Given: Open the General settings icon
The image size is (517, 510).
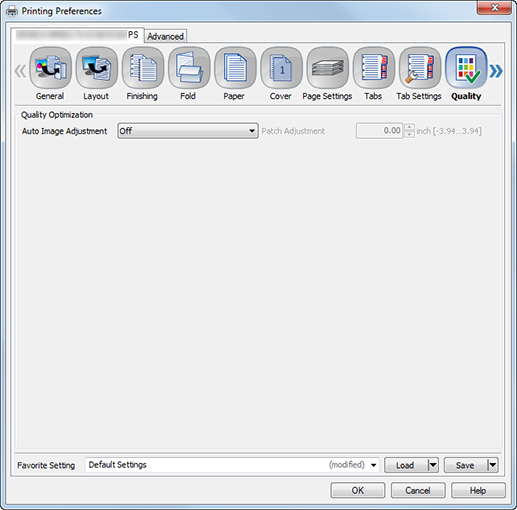Looking at the screenshot, I should [x=50, y=68].
